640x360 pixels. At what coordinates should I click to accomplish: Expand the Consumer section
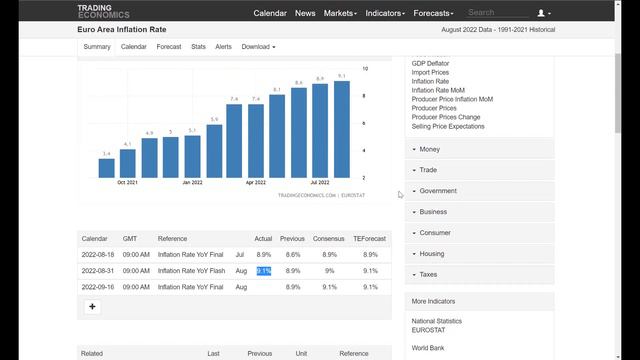(480, 233)
